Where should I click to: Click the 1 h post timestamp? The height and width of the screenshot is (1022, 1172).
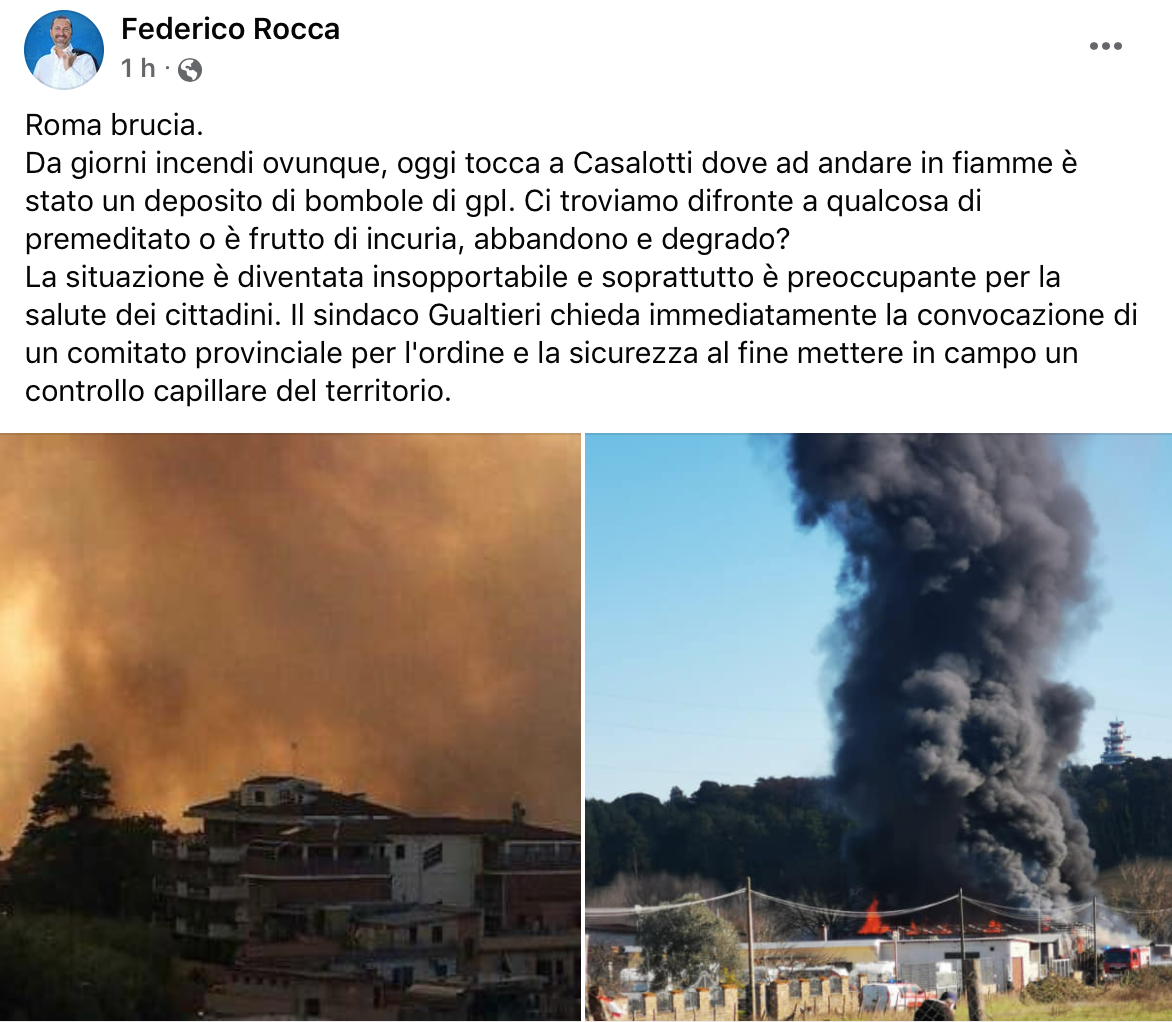coord(138,69)
